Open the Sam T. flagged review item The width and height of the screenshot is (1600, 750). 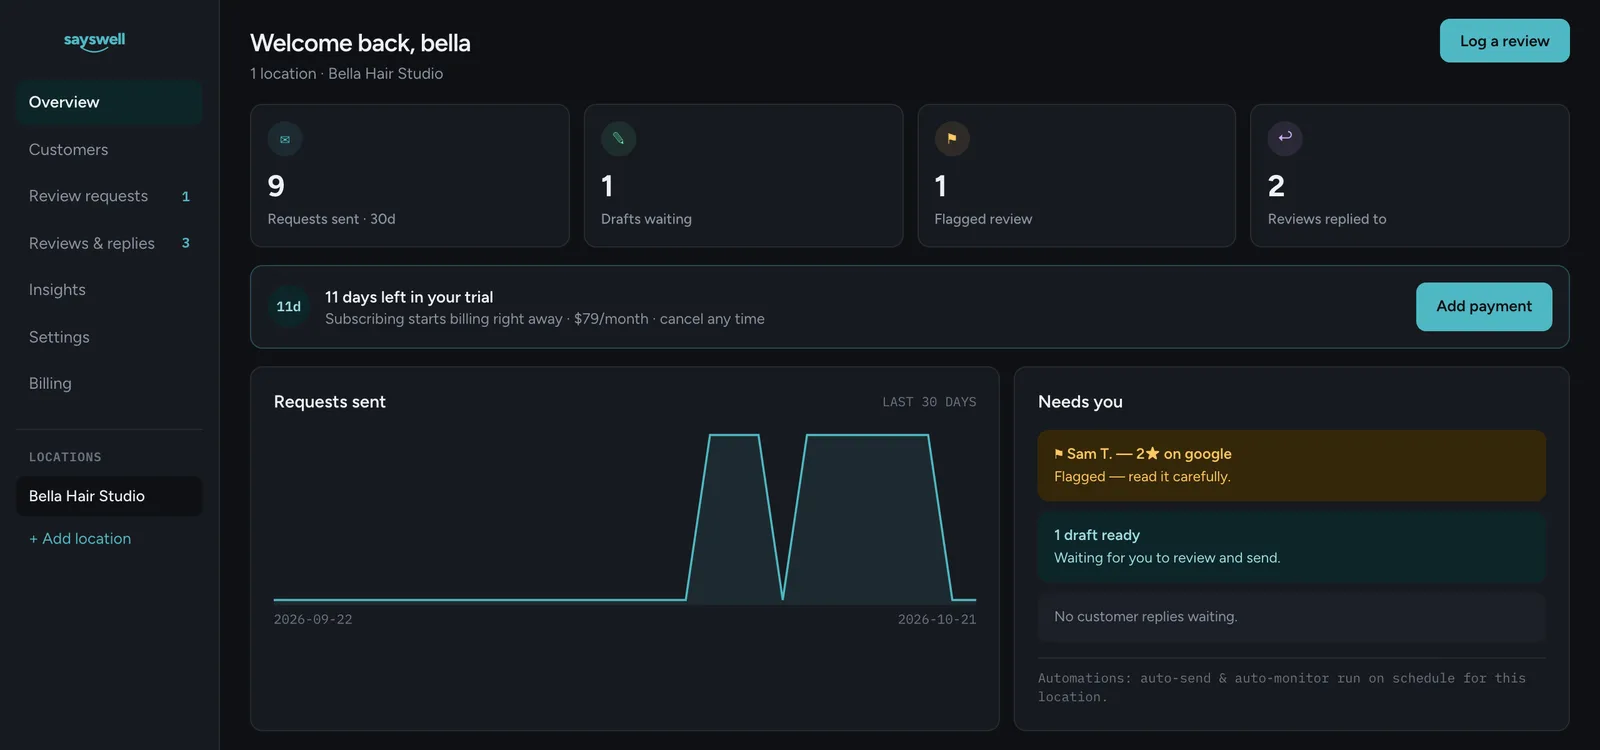[x=1292, y=465]
